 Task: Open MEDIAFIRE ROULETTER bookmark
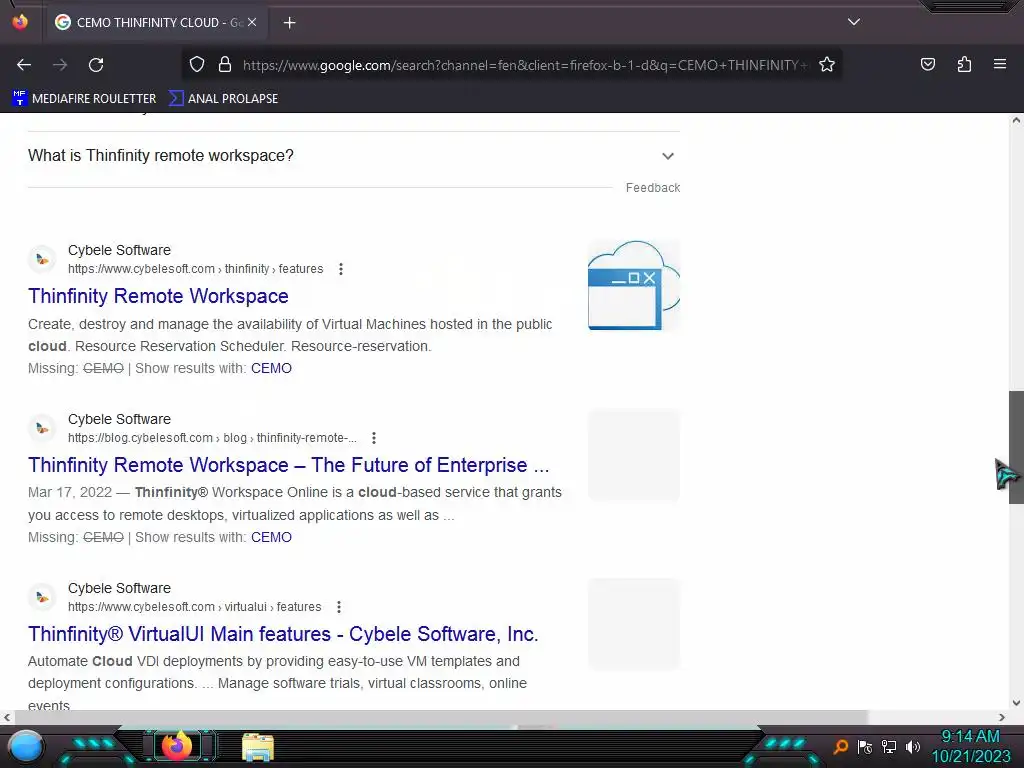point(84,99)
